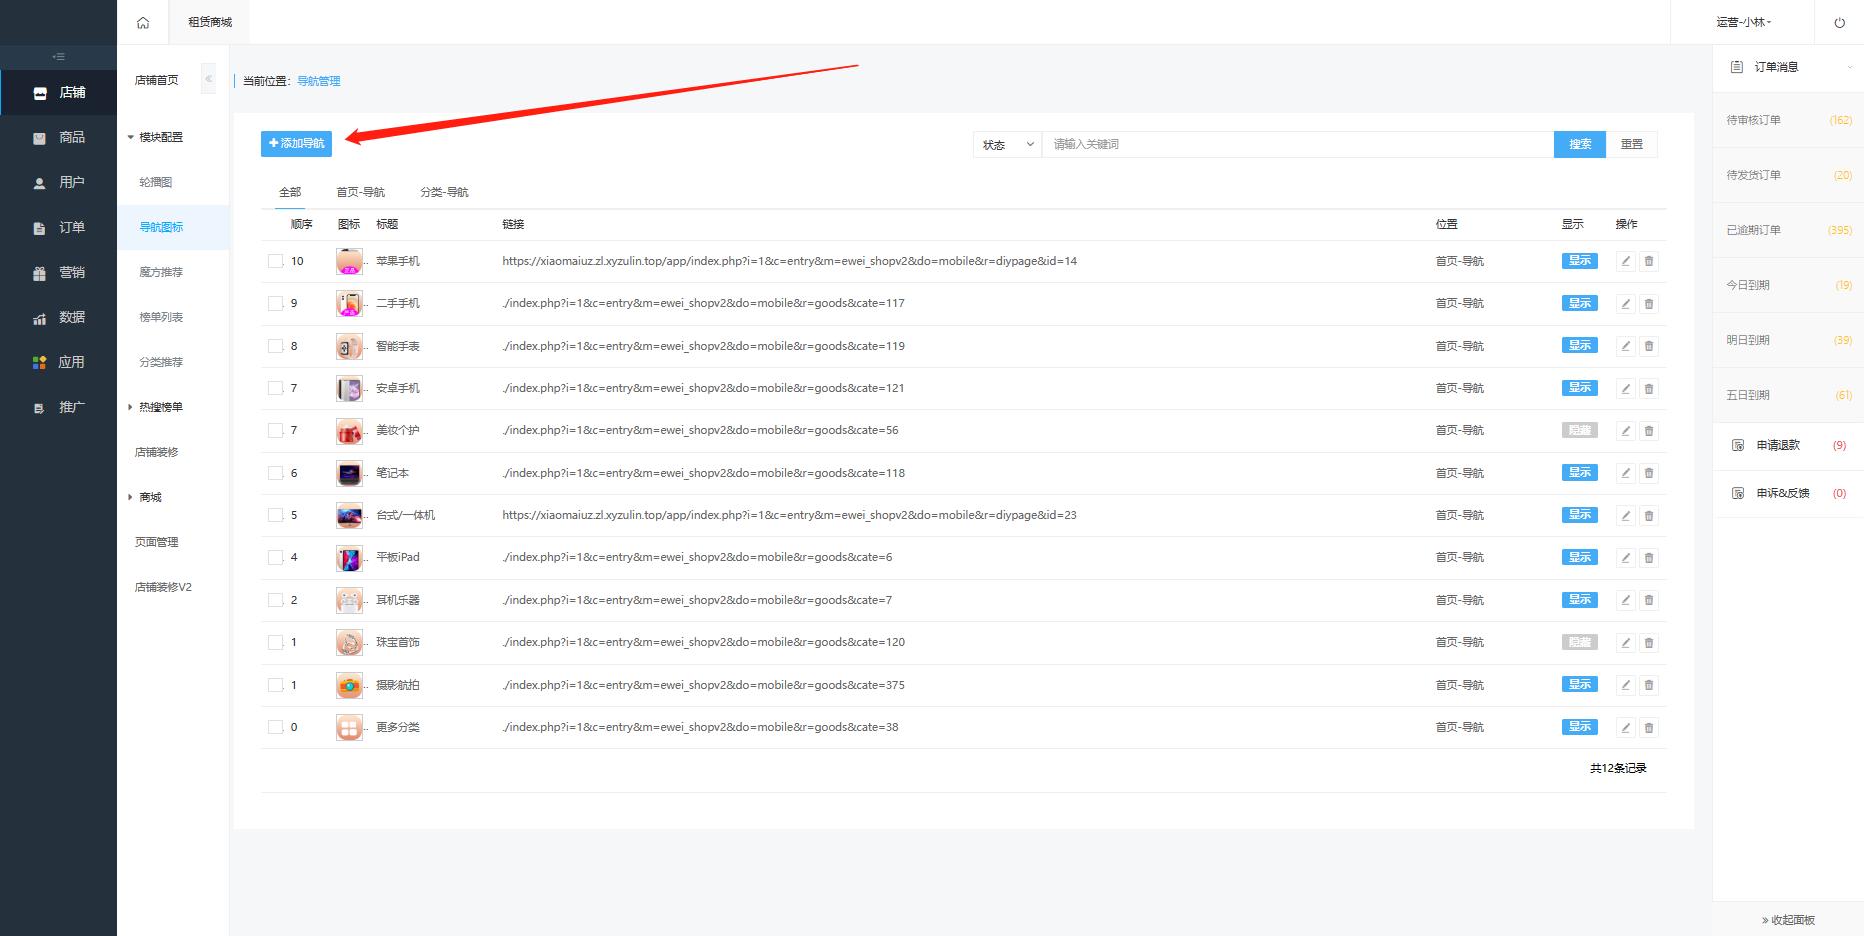Open the 应用 section in sidebar
Image resolution: width=1864 pixels, height=936 pixels.
[59, 362]
